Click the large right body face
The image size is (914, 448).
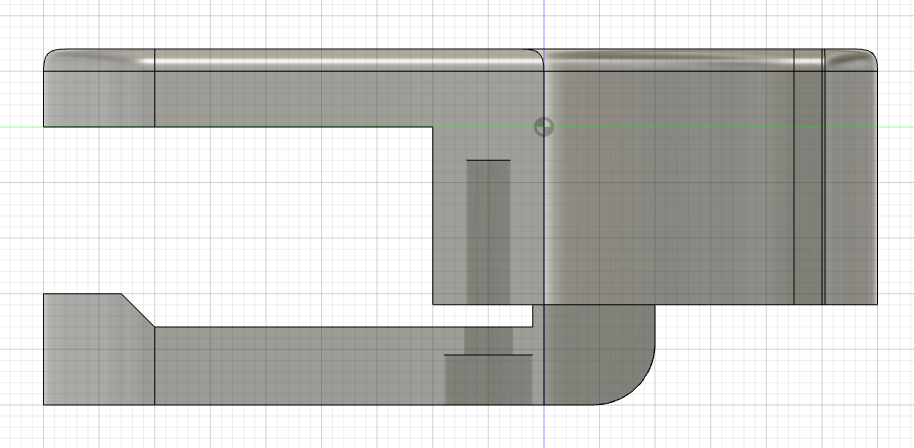click(669, 188)
